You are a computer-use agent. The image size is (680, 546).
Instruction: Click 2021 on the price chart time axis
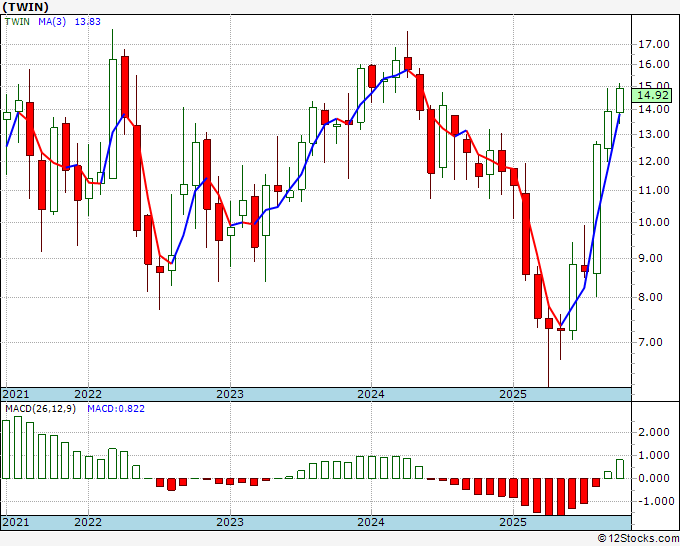point(16,394)
